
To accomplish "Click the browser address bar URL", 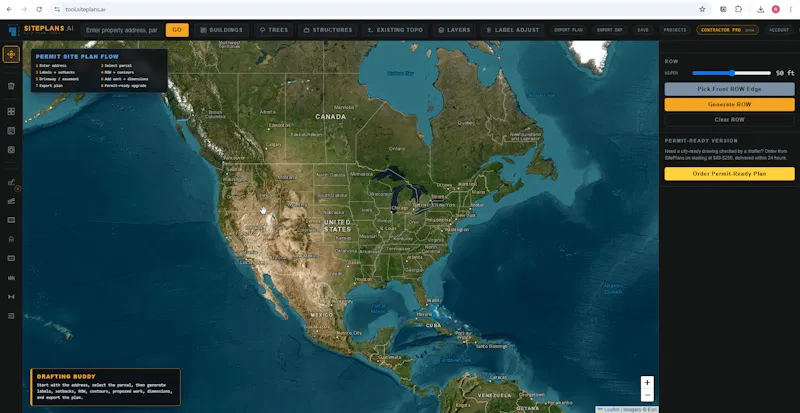I will click(x=85, y=9).
